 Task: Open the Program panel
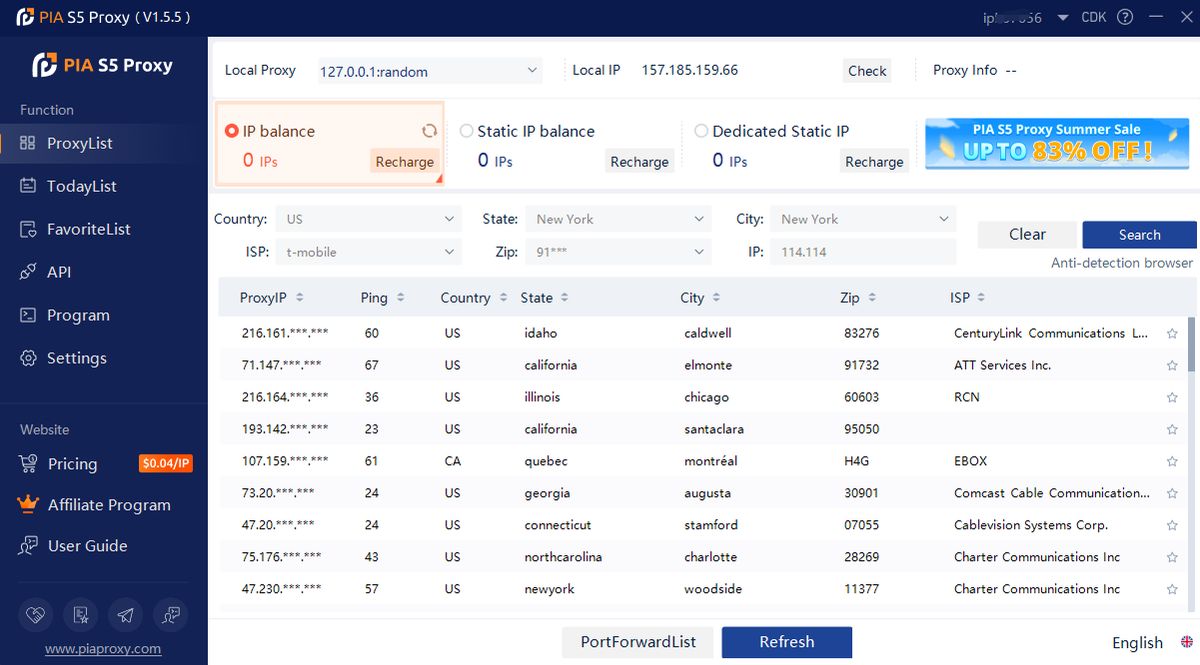(x=79, y=314)
